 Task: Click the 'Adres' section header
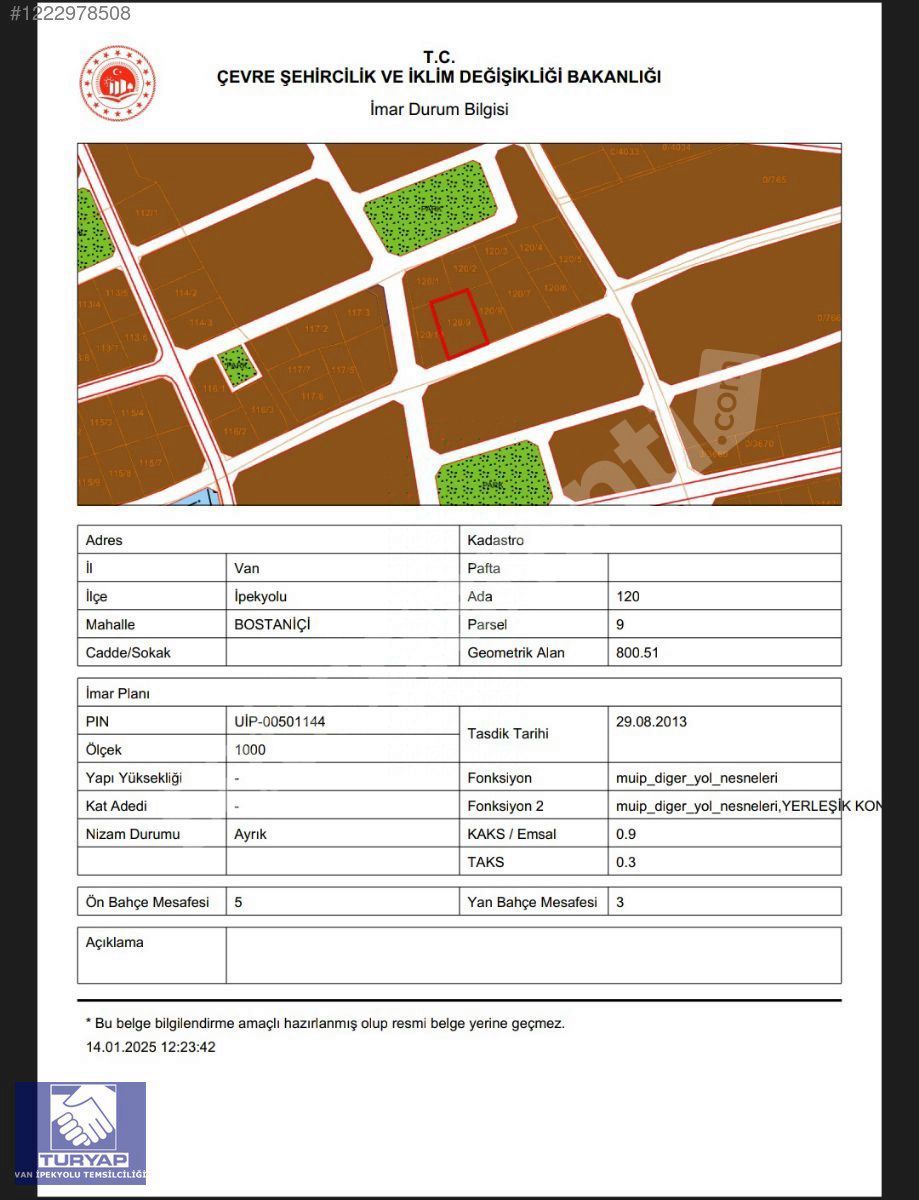(x=104, y=540)
